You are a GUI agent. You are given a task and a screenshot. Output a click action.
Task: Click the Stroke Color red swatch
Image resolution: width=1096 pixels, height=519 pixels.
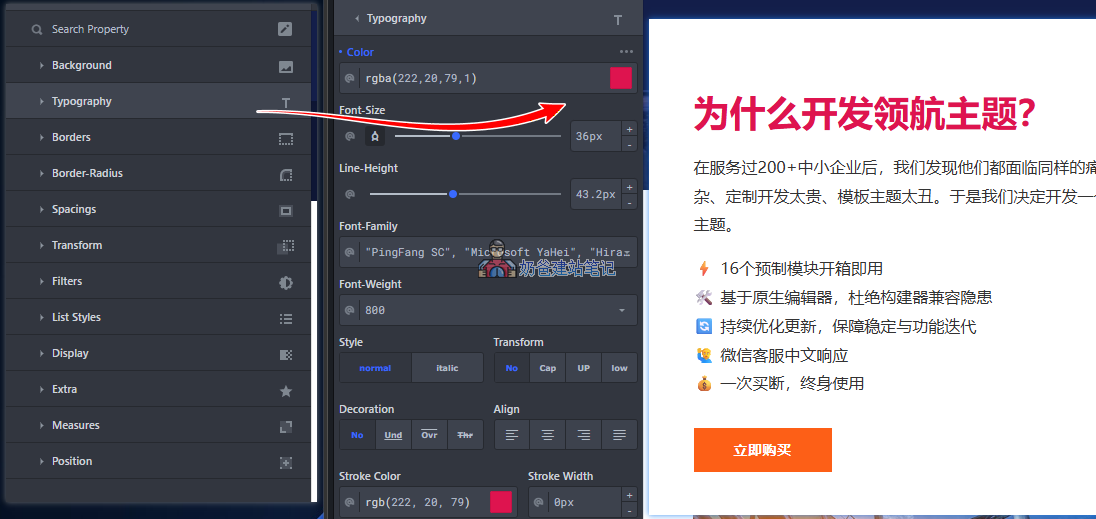tap(501, 502)
